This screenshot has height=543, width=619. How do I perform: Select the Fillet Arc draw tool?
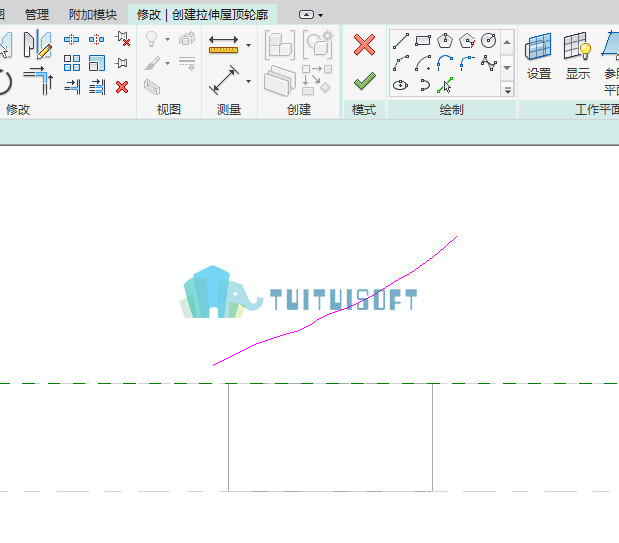[x=467, y=63]
